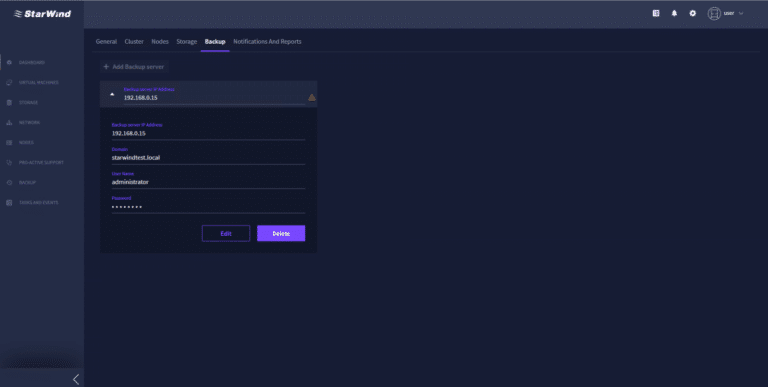The width and height of the screenshot is (768, 387).
Task: Click the warning triangle on 192.168.0.15 card
Action: [x=312, y=97]
